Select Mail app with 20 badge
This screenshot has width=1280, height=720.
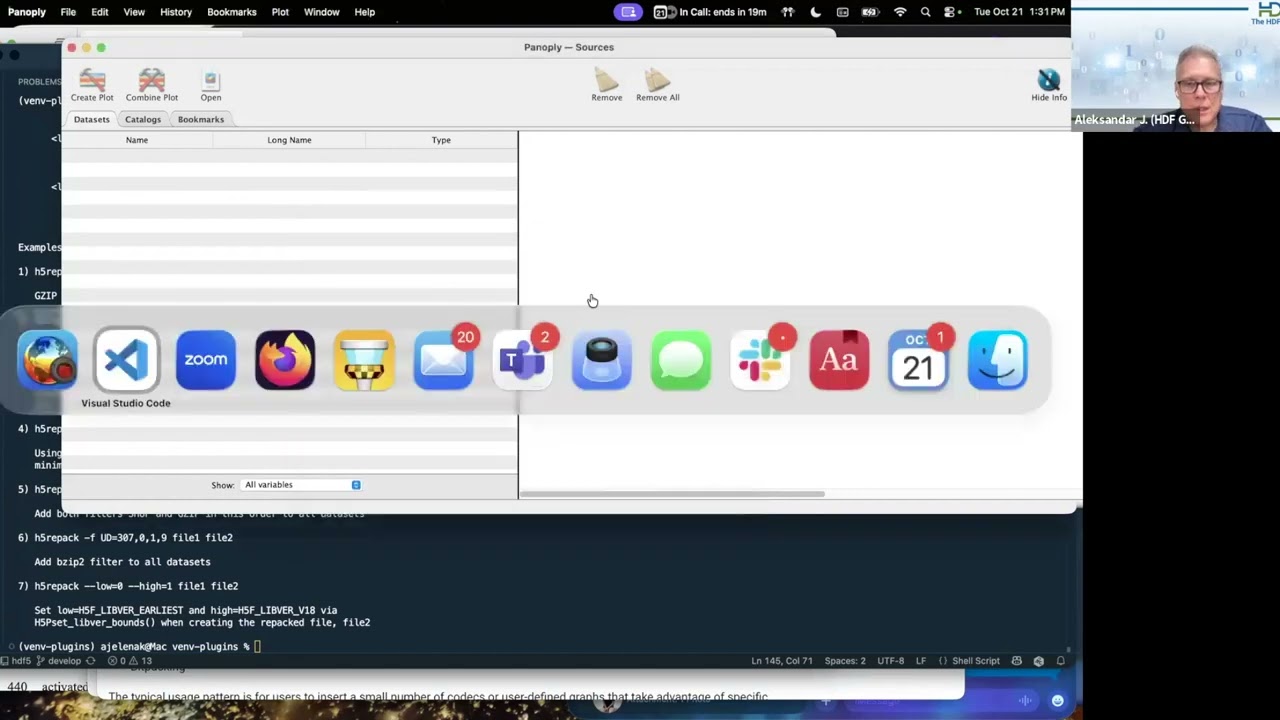tap(443, 360)
